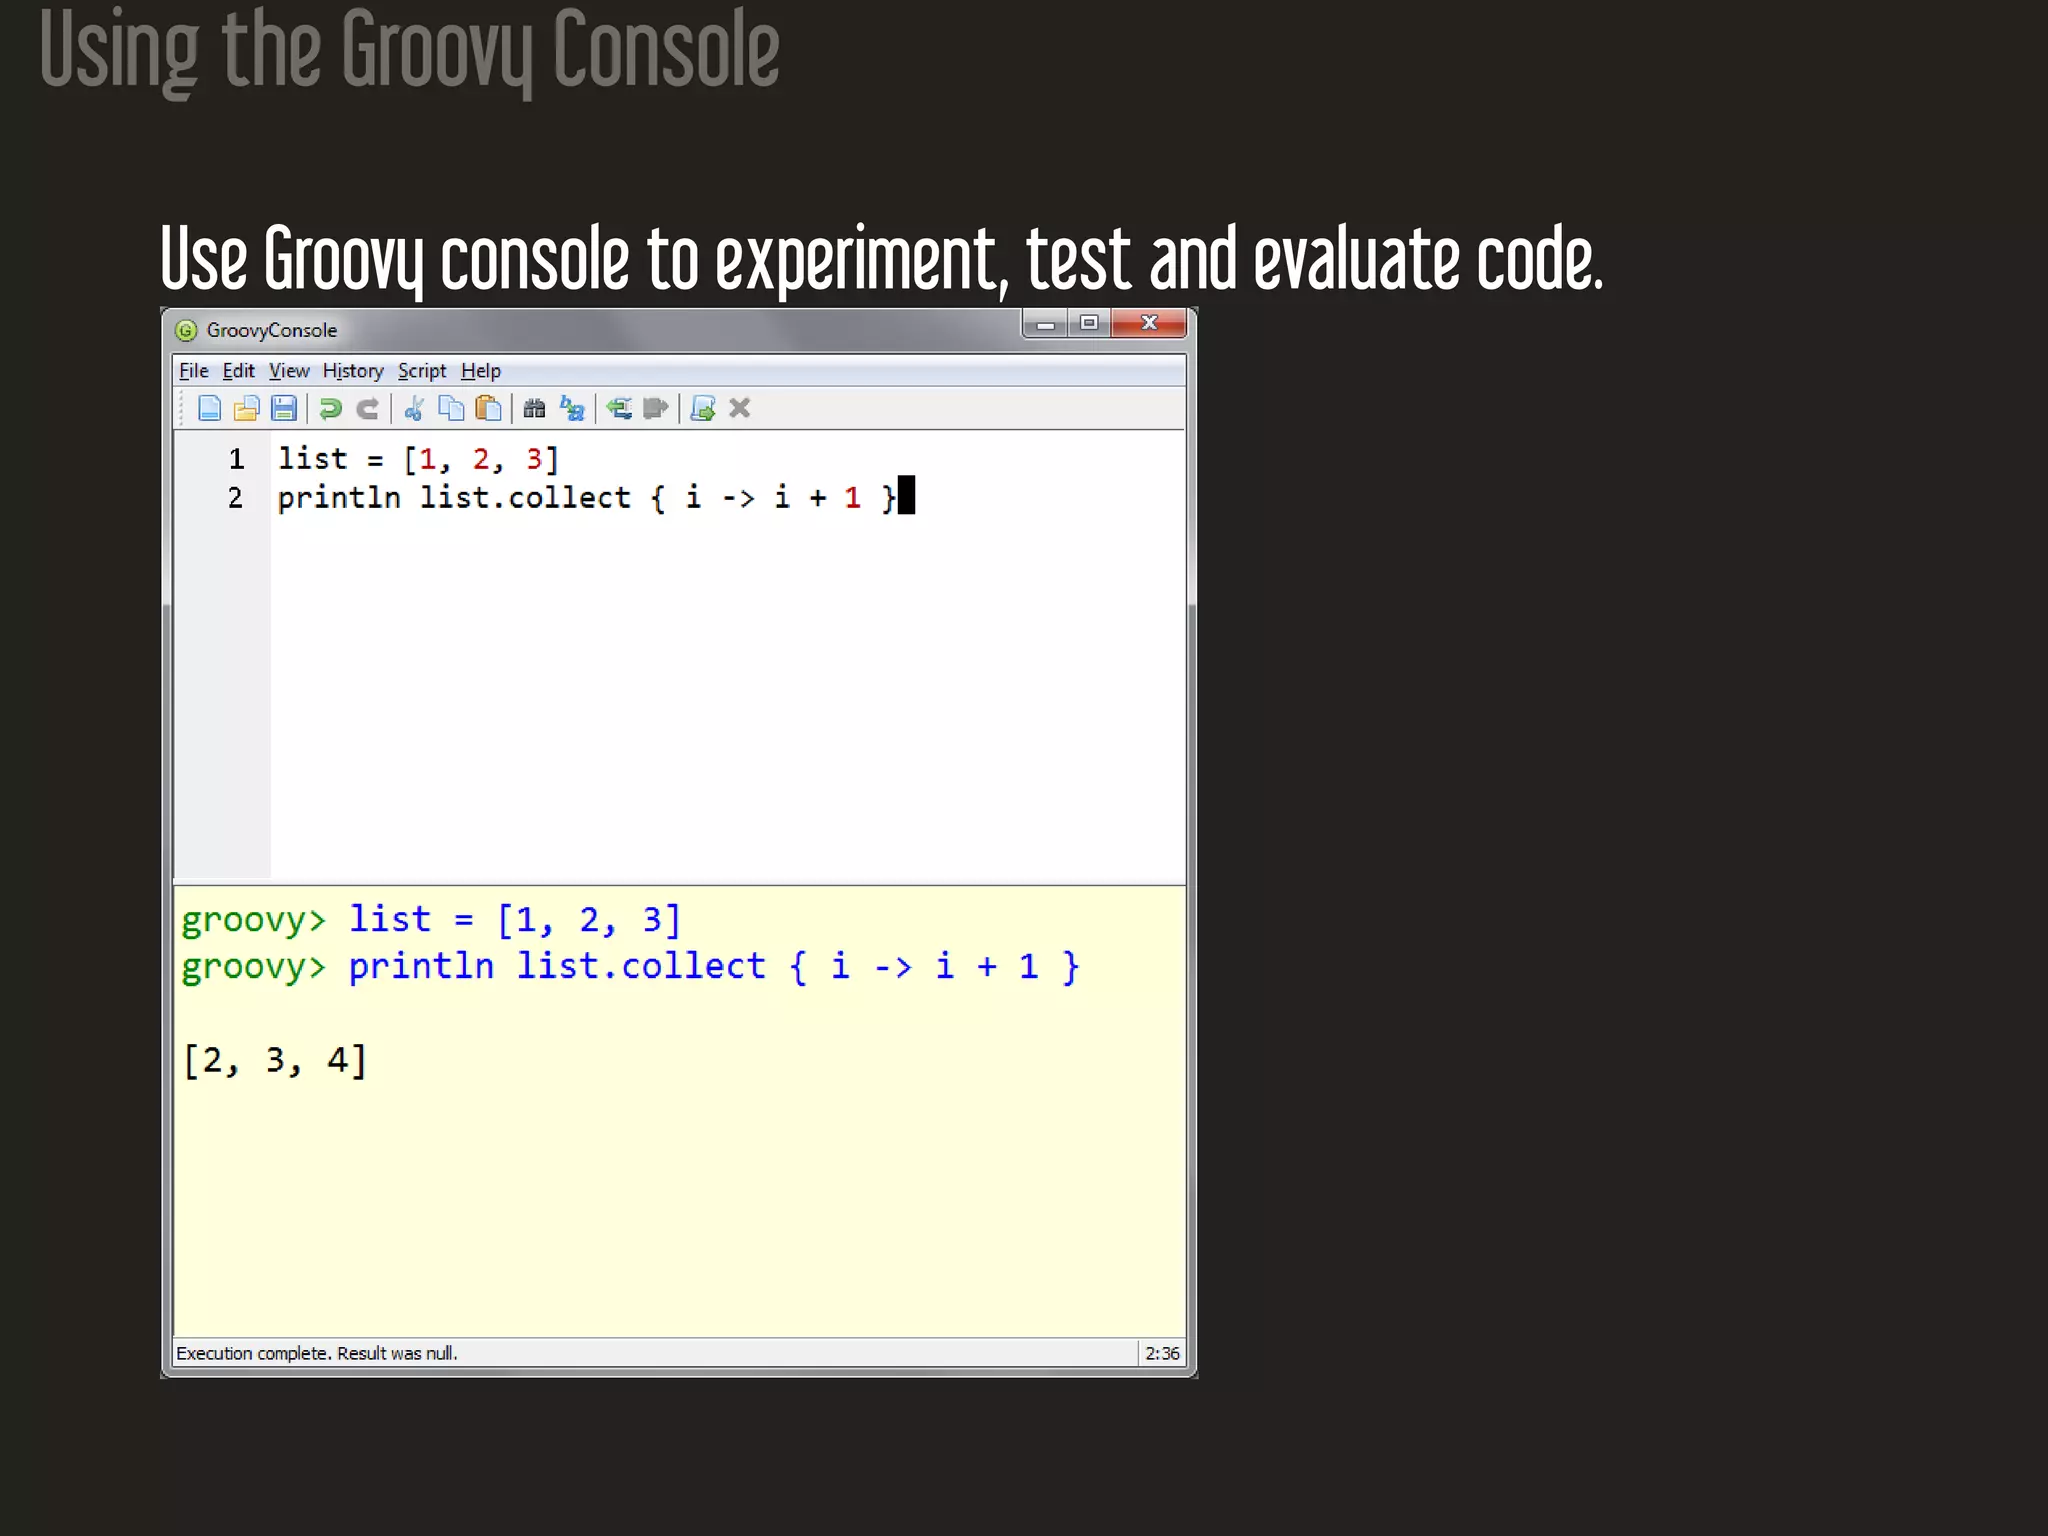Open Find with the binoculars icon

point(534,408)
